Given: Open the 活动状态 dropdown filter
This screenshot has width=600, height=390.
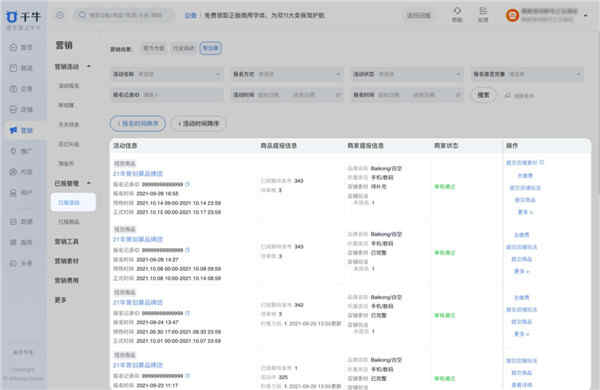Looking at the screenshot, I should click(408, 74).
